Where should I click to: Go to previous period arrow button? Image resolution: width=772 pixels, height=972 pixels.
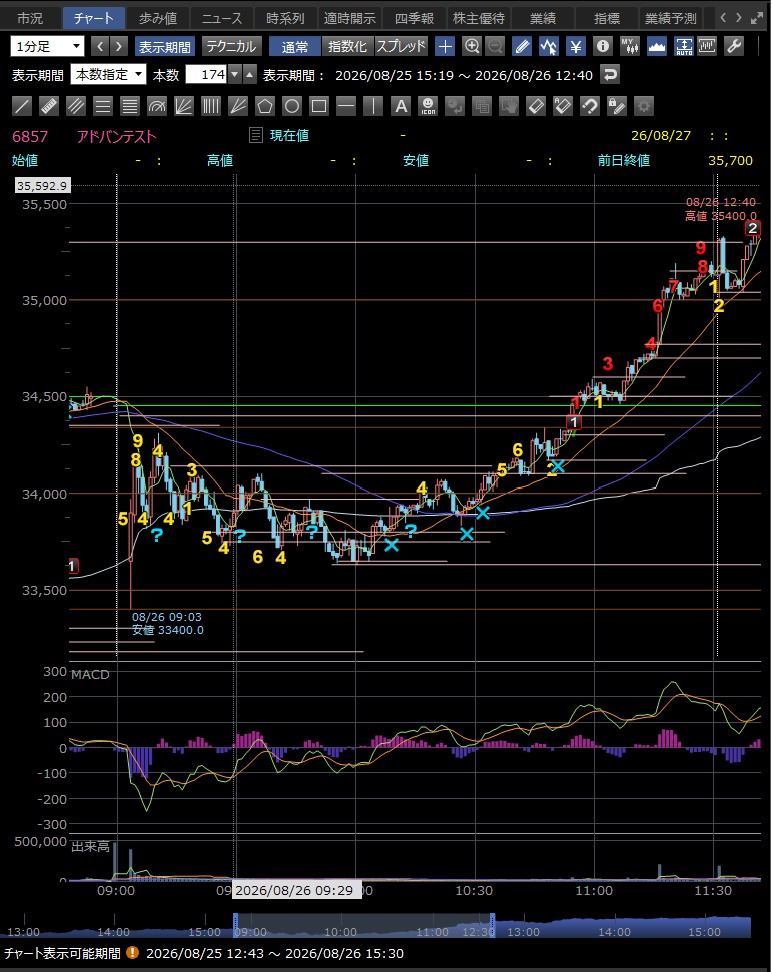coord(100,46)
